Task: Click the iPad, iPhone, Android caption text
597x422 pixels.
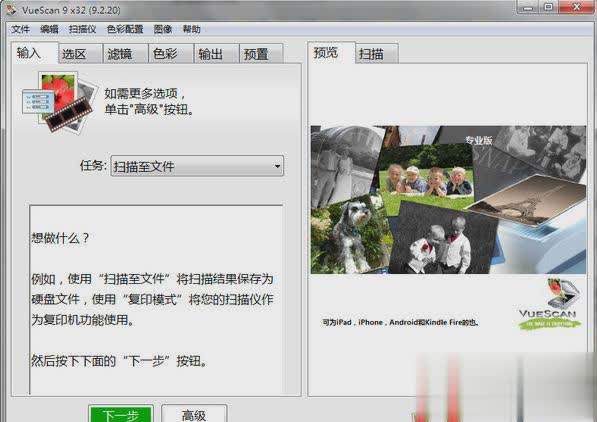Action: 400,322
